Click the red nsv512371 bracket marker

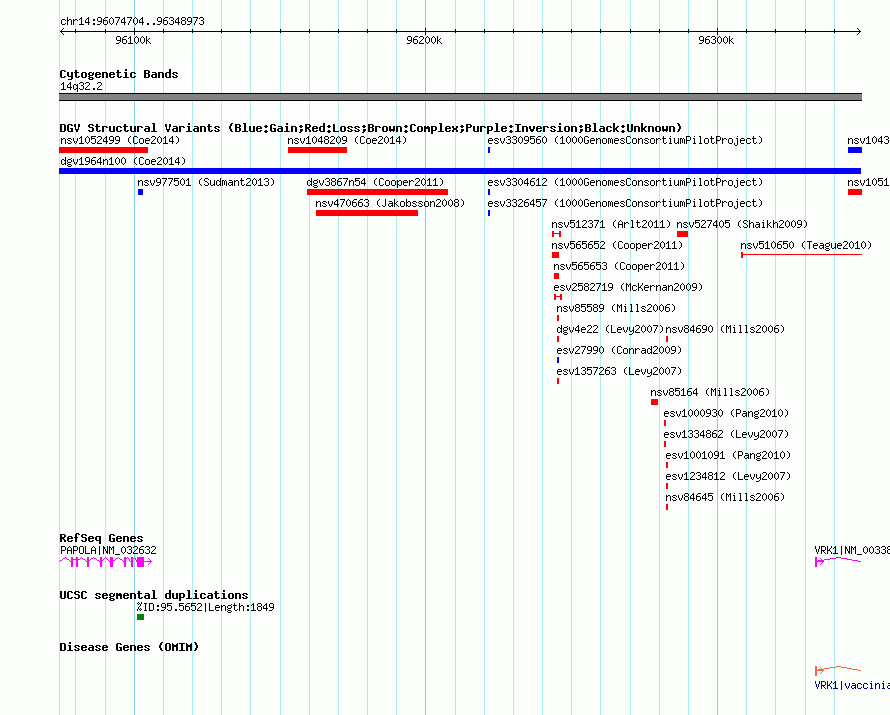coord(556,234)
